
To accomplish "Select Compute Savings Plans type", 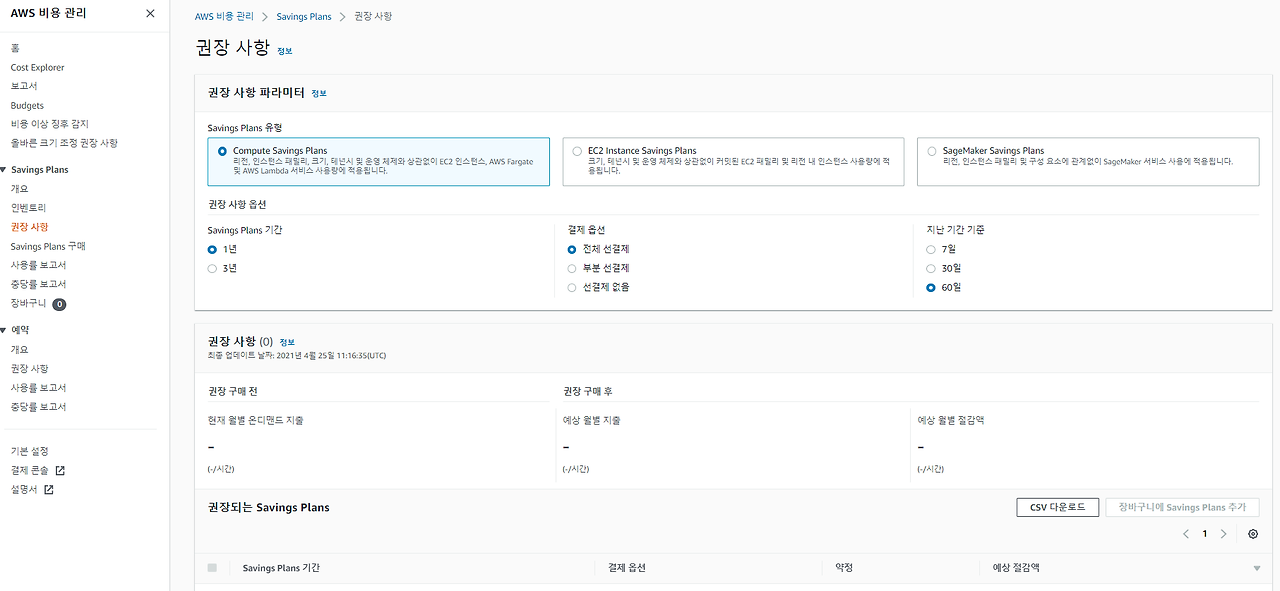I will (378, 162).
